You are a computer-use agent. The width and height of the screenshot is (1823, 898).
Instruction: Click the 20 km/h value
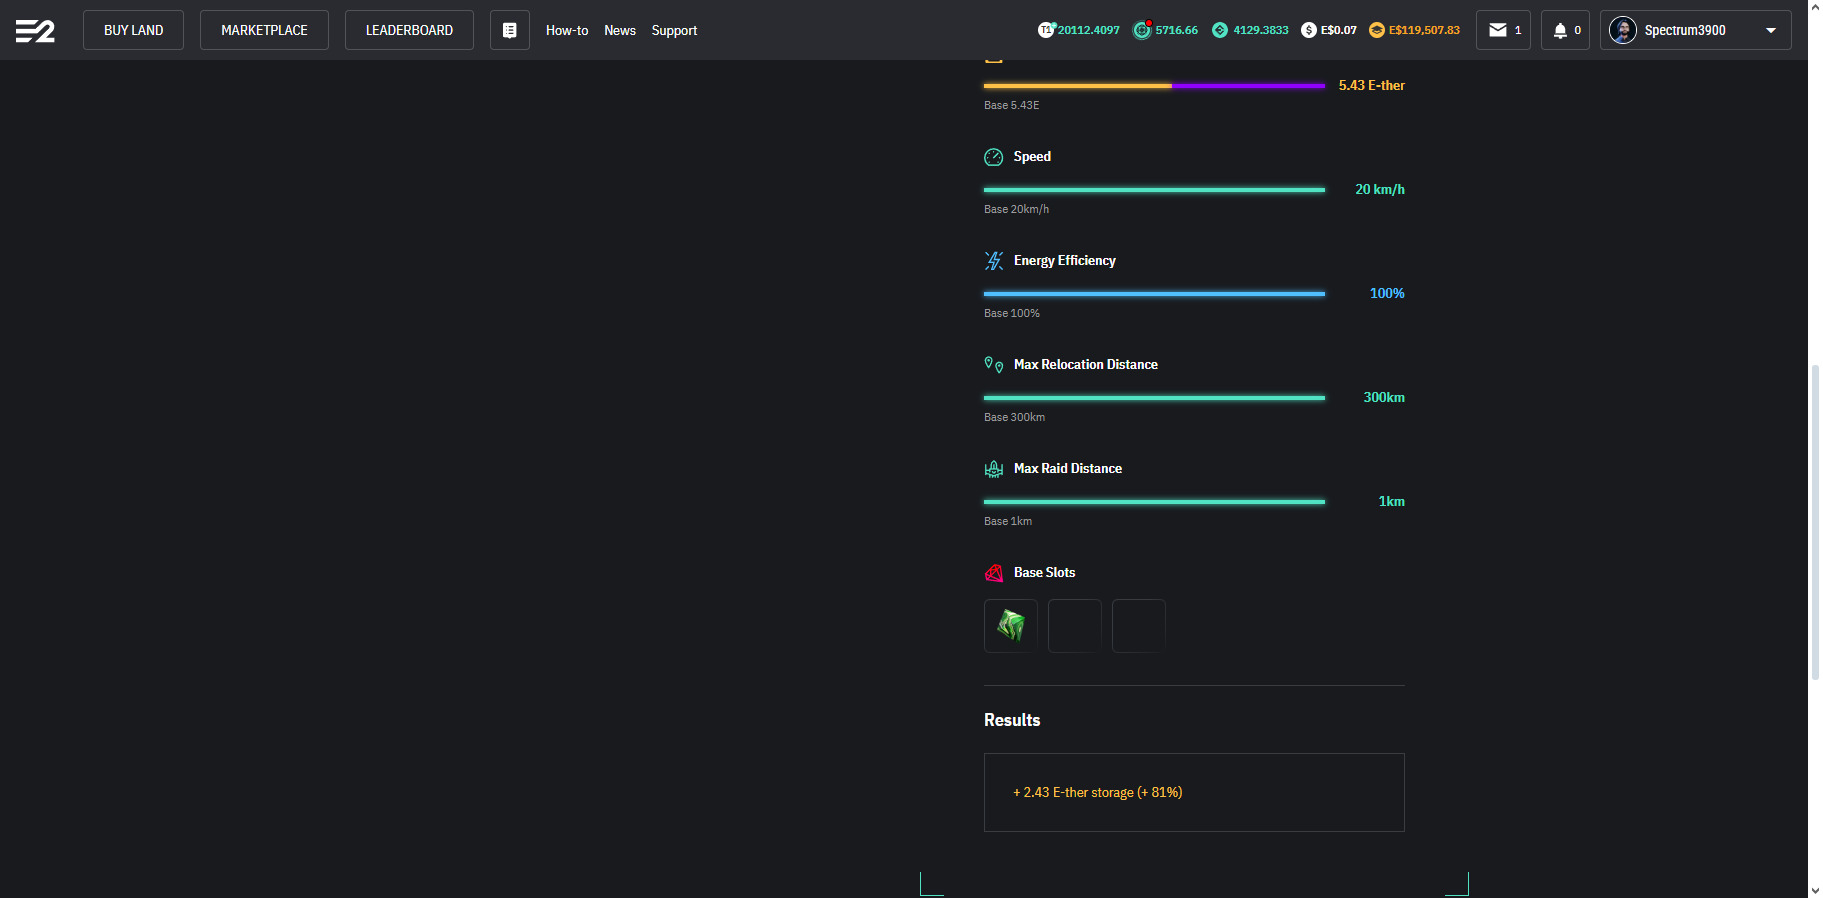point(1380,189)
